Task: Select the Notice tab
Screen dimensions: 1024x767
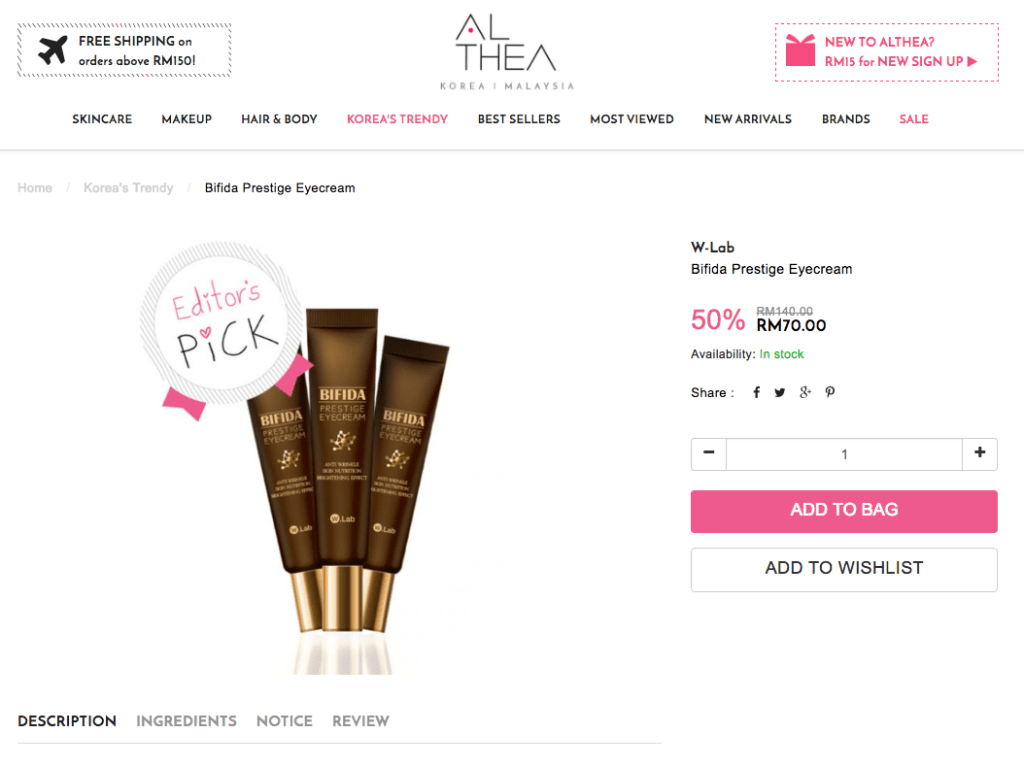Action: click(285, 721)
